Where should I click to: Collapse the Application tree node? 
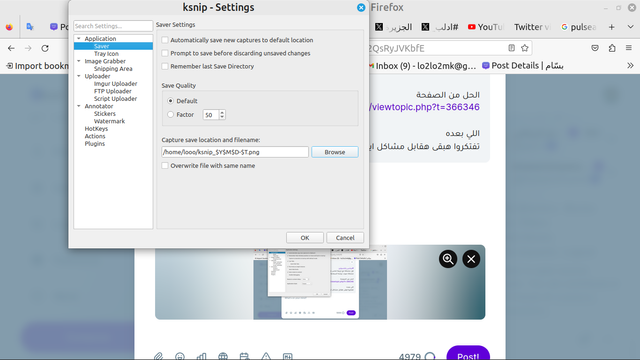(79, 38)
